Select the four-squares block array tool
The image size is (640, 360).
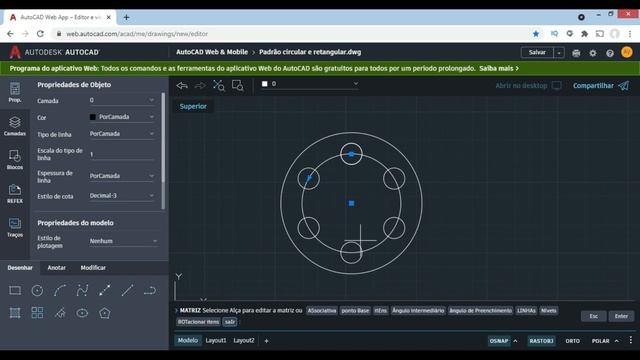tap(37, 313)
